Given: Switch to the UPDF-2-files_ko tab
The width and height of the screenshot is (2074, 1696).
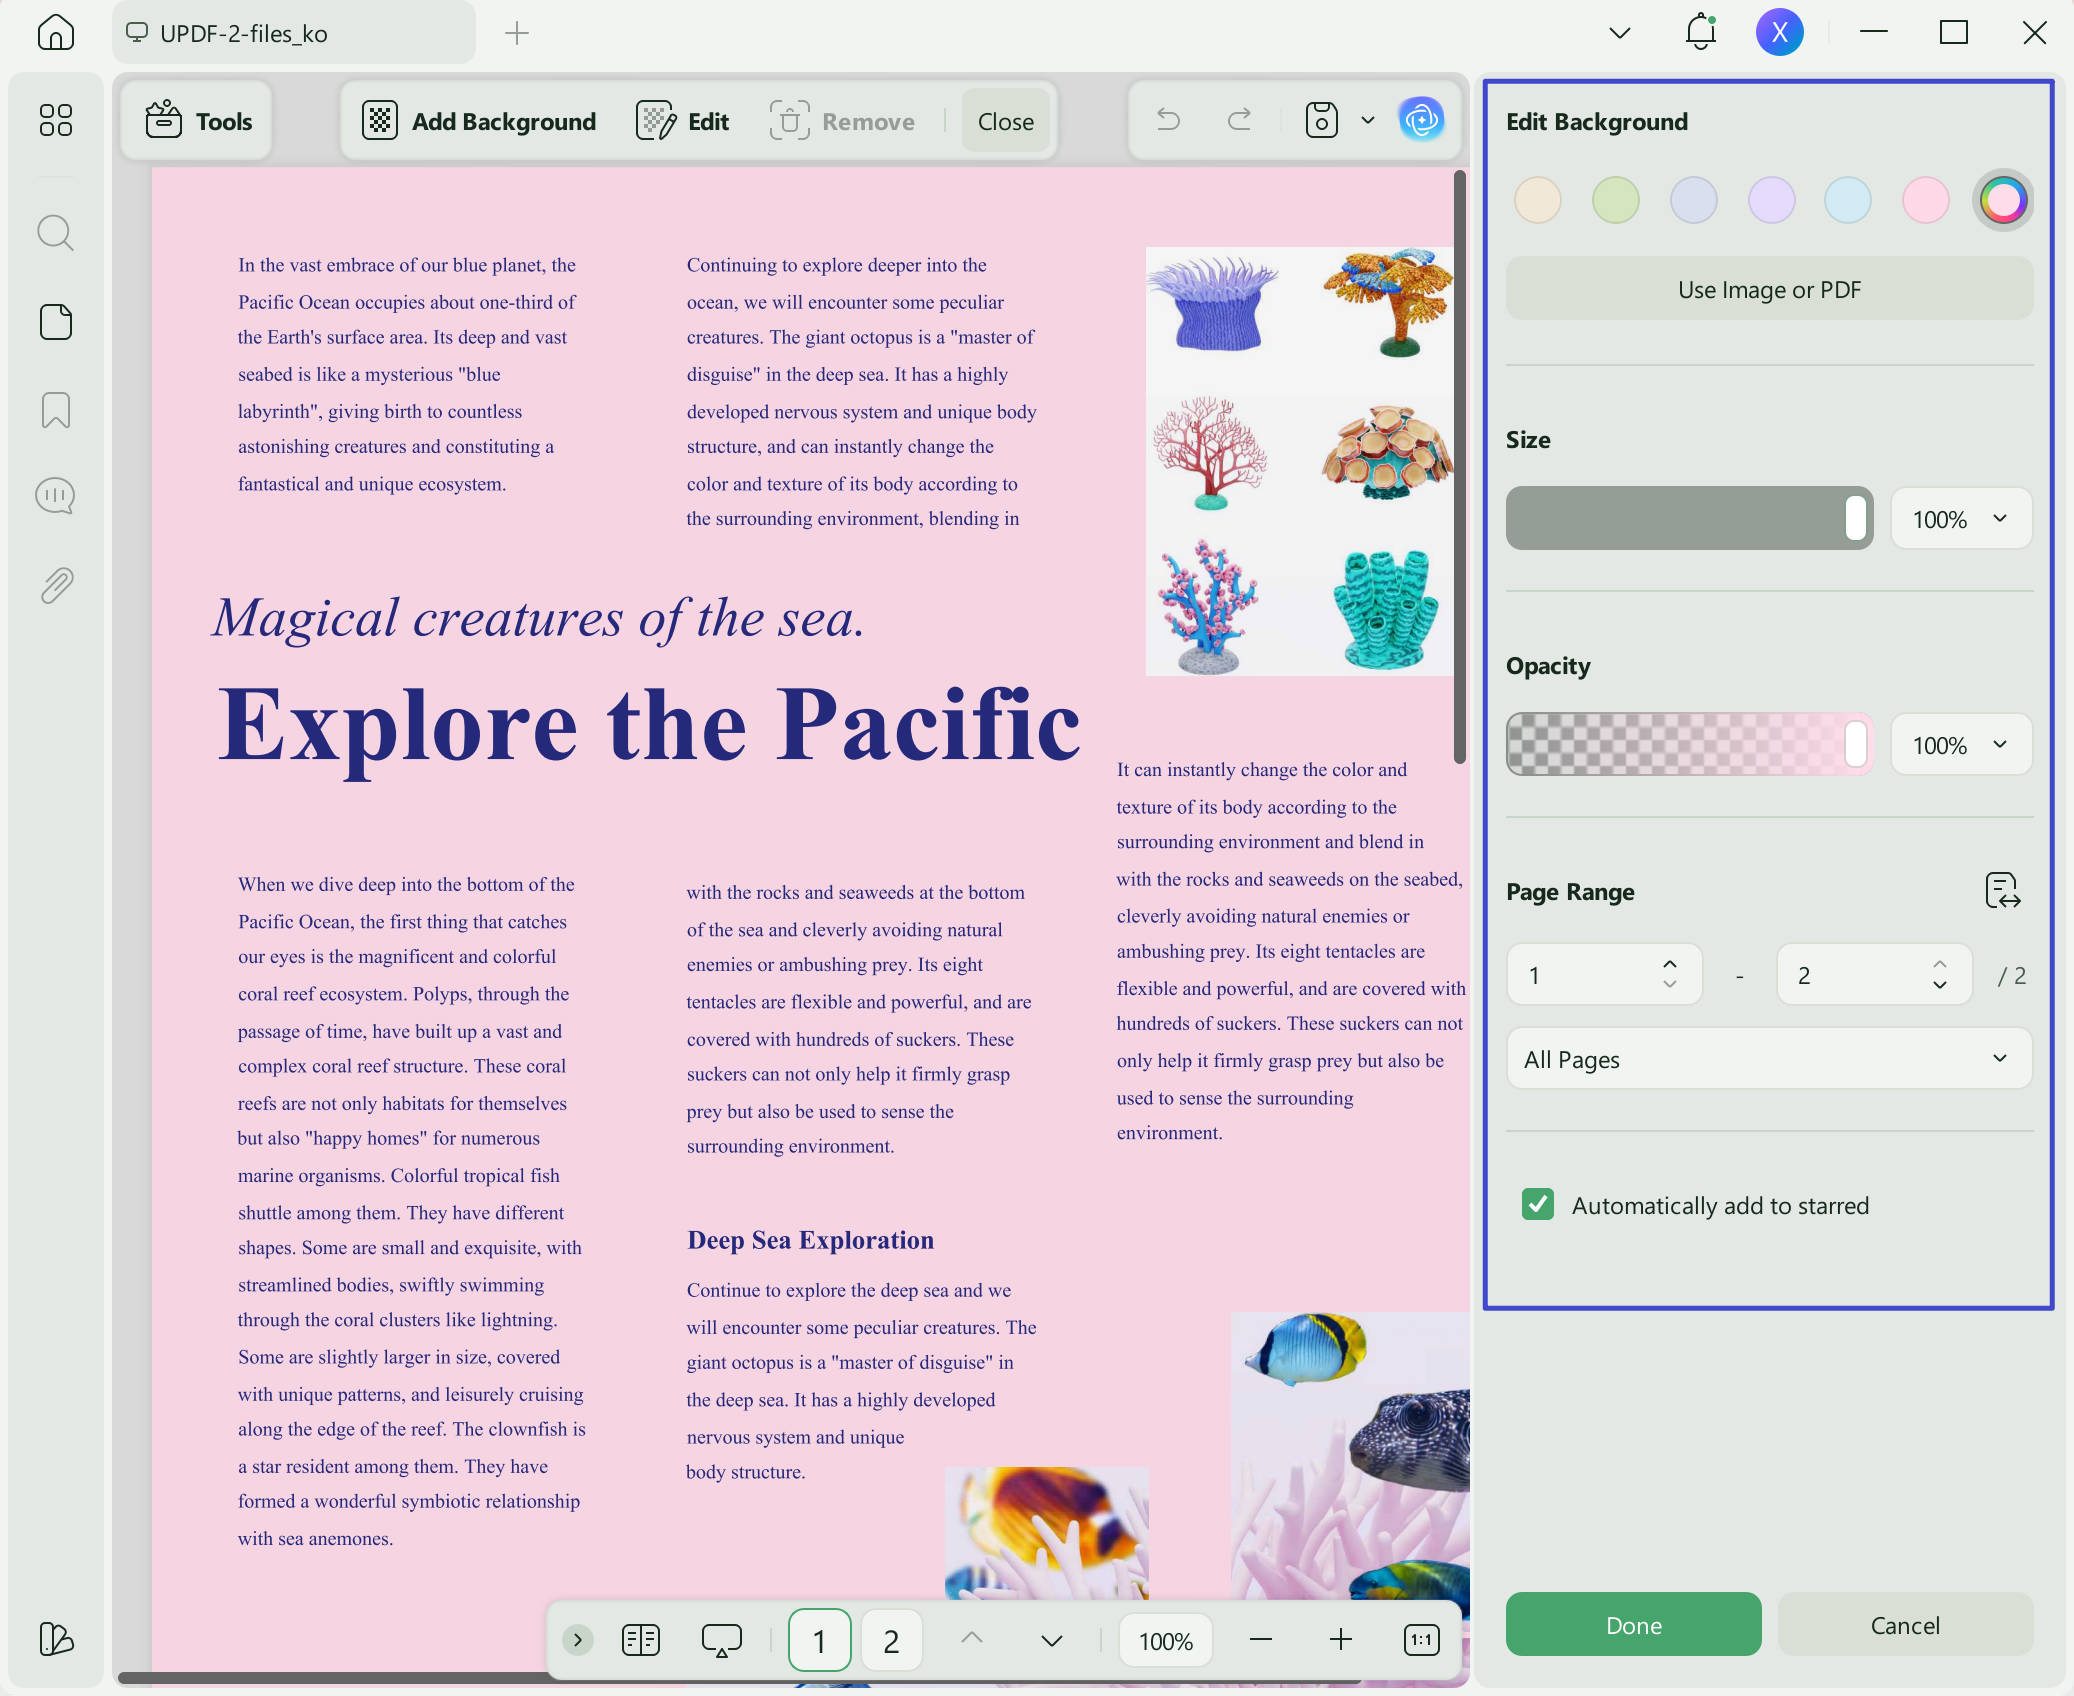Looking at the screenshot, I should 294,33.
